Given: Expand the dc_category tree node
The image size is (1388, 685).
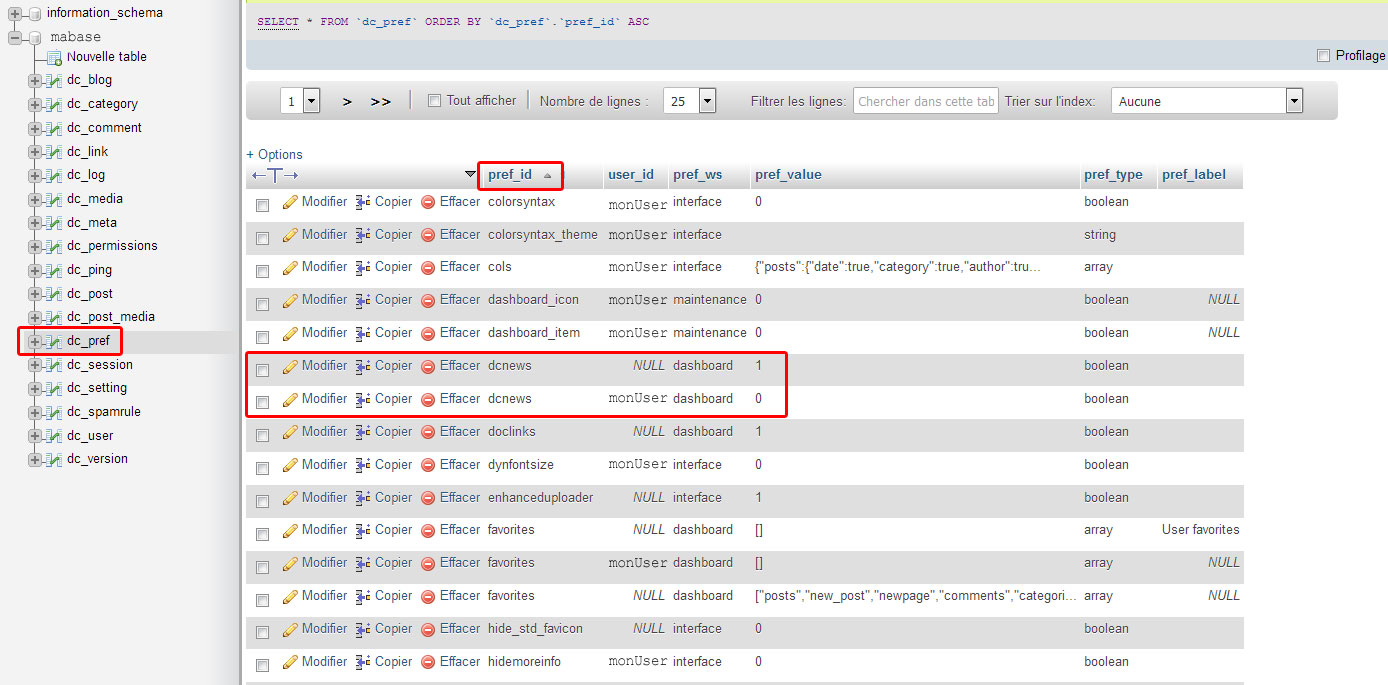Looking at the screenshot, I should tap(35, 104).
